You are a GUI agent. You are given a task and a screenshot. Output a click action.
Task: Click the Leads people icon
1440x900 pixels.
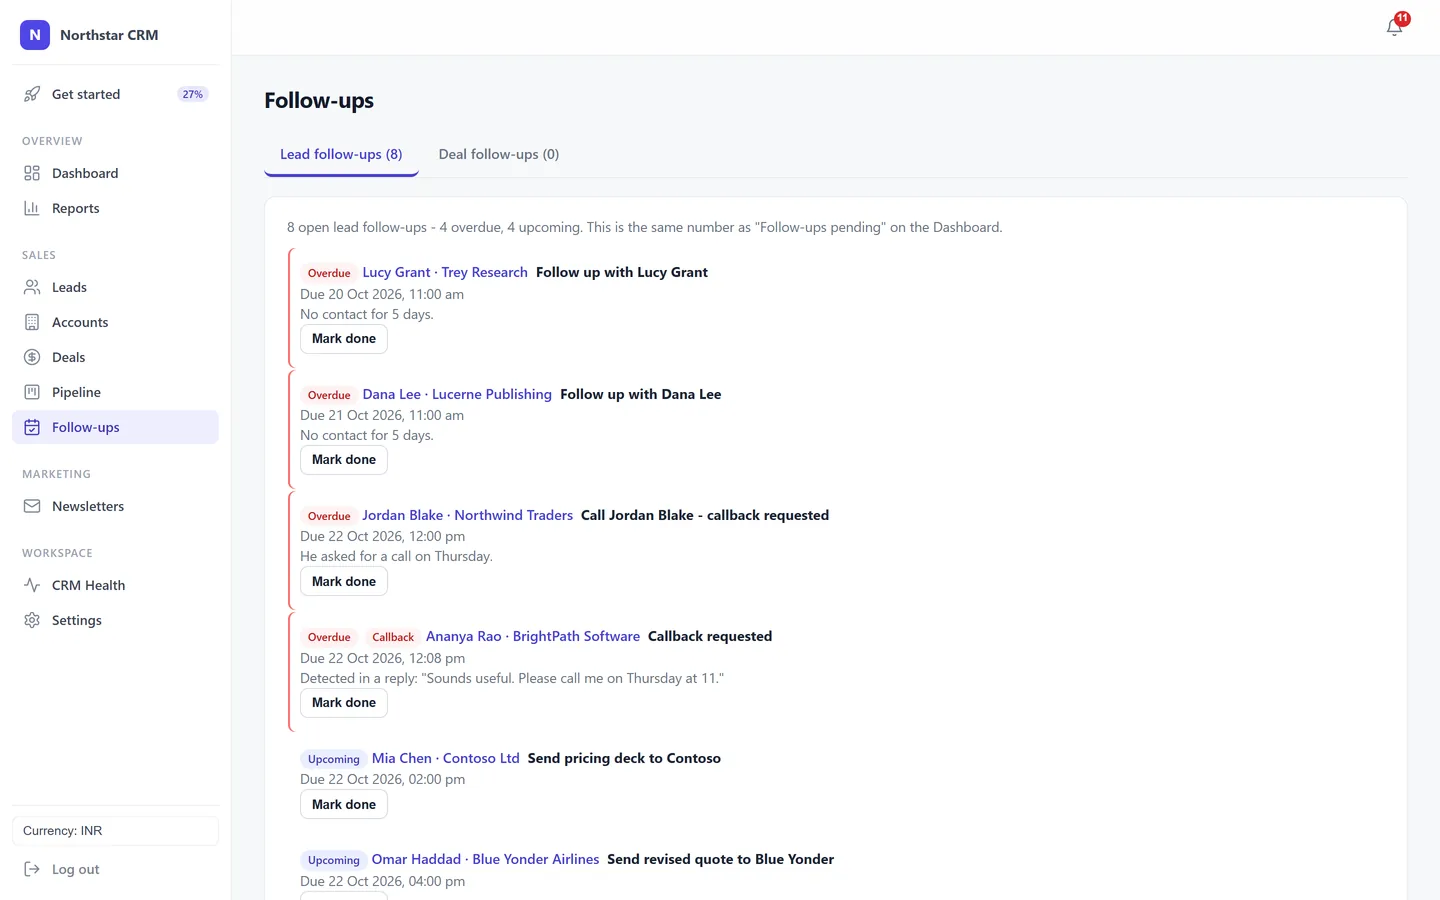(32, 287)
